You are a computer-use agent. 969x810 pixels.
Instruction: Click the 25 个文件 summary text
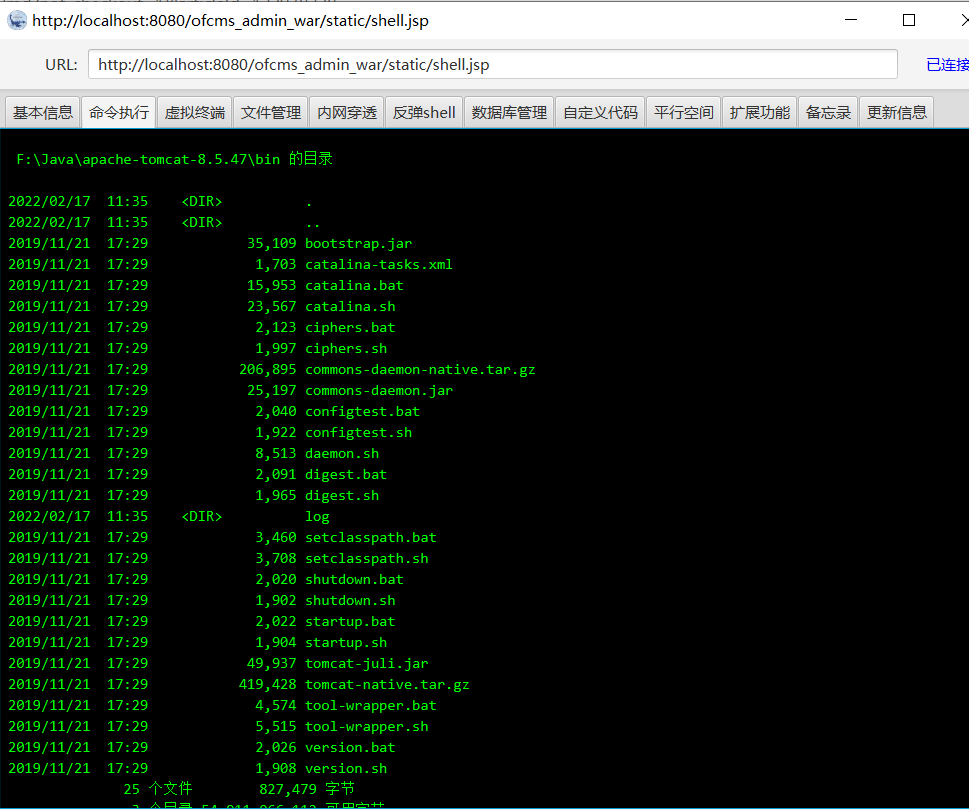pyautogui.click(x=158, y=789)
